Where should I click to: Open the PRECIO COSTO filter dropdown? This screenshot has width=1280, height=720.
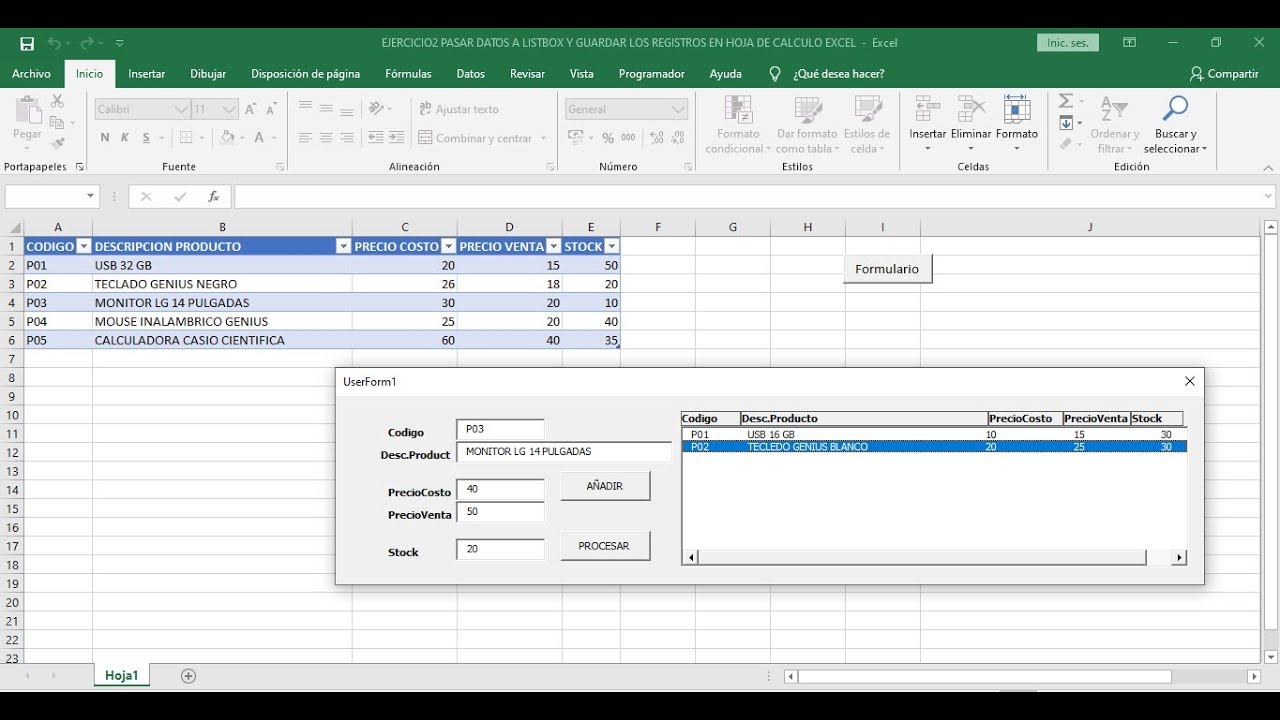click(449, 246)
